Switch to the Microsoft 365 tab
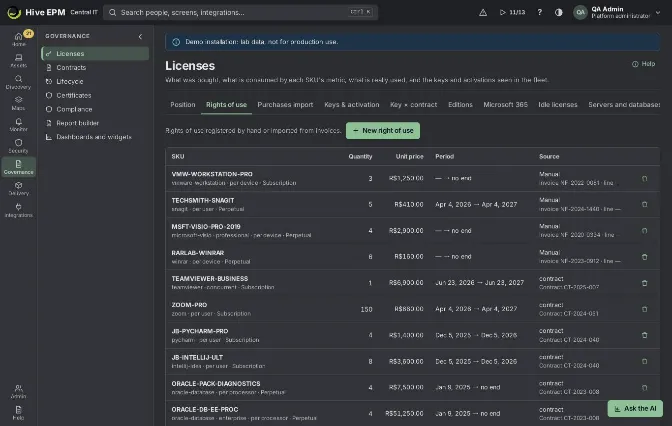The width and height of the screenshot is (672, 426). 505,105
